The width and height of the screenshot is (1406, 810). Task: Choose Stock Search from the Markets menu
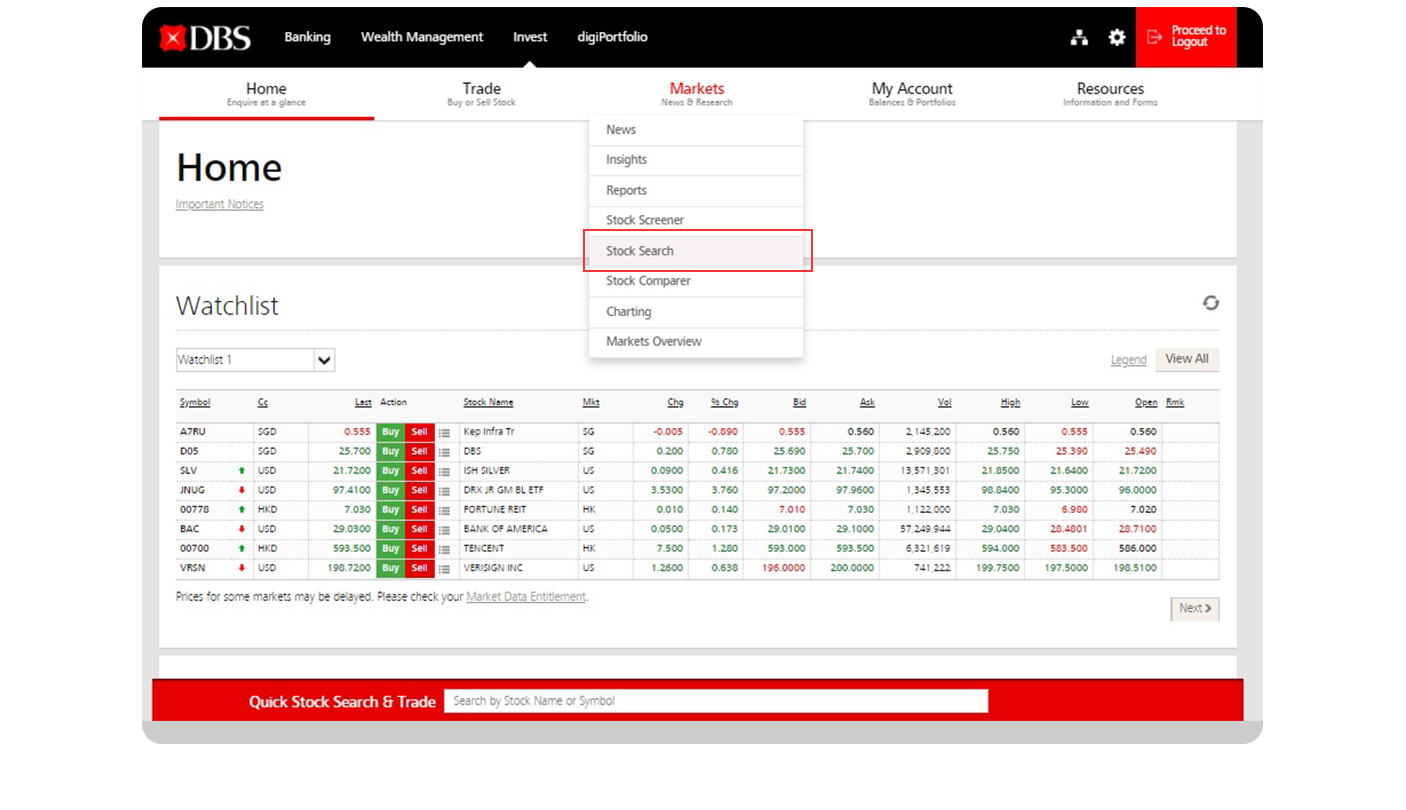coord(696,251)
